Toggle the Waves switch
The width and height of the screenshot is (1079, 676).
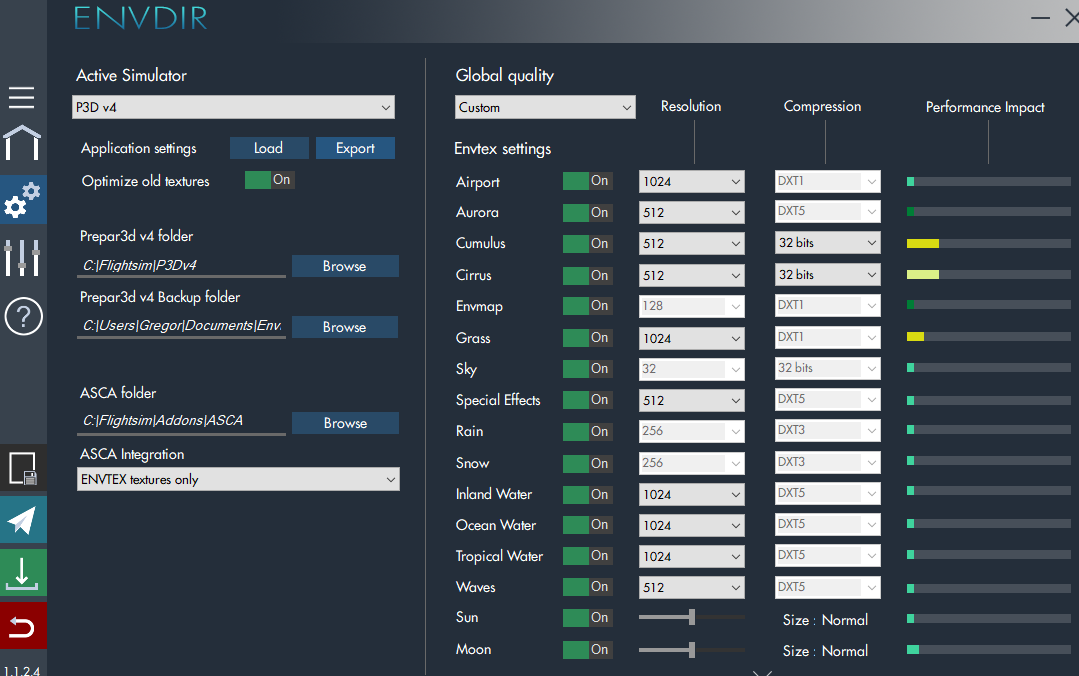coord(587,587)
